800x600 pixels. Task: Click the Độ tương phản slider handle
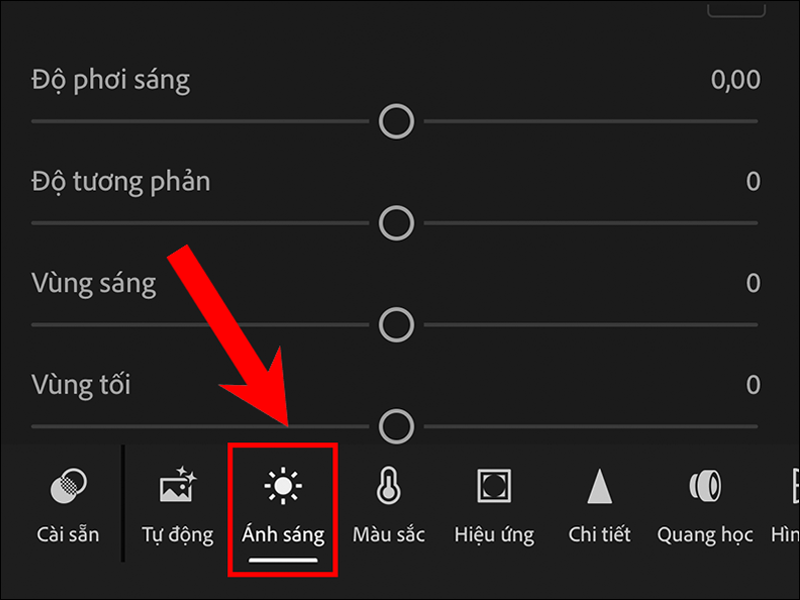[x=397, y=222]
